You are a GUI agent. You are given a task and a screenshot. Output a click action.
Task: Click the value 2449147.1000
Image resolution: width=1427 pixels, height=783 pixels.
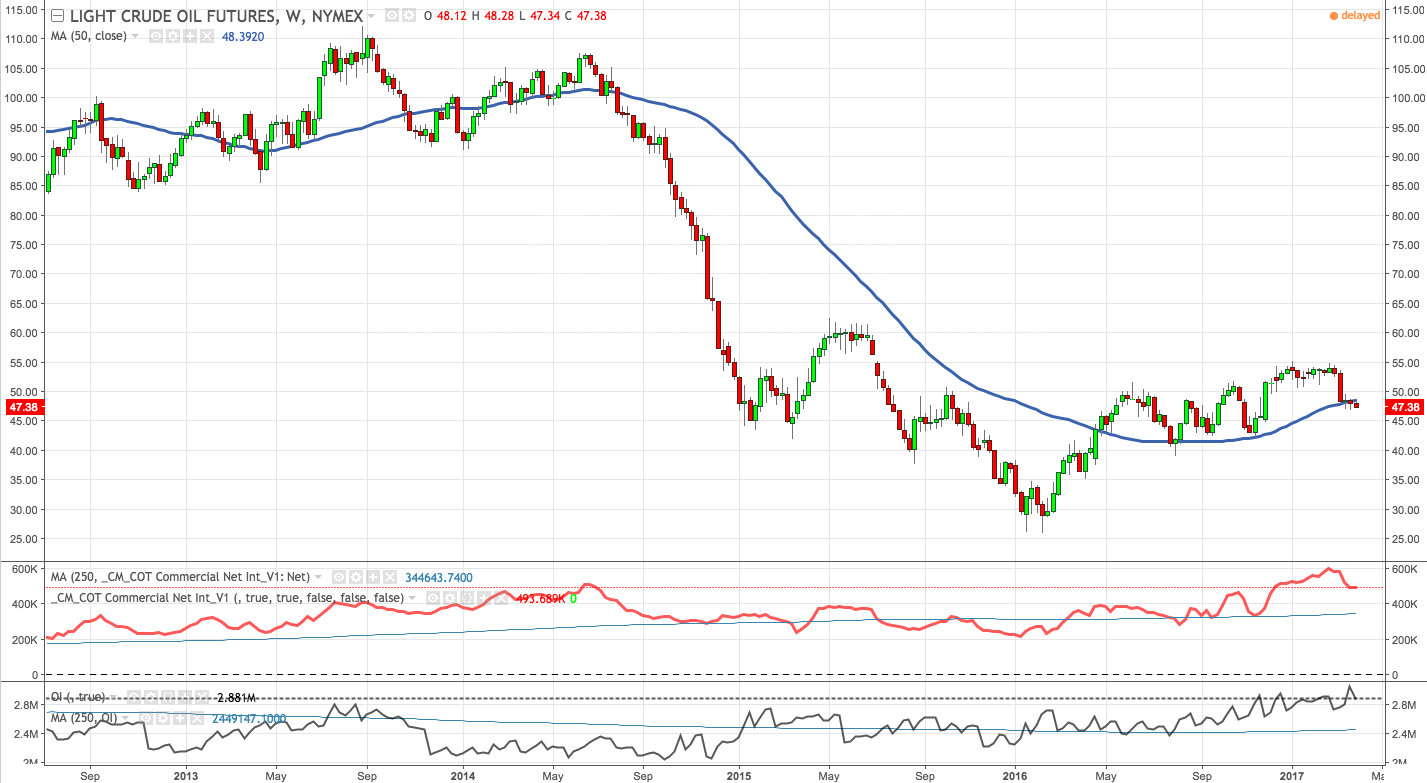pos(249,718)
